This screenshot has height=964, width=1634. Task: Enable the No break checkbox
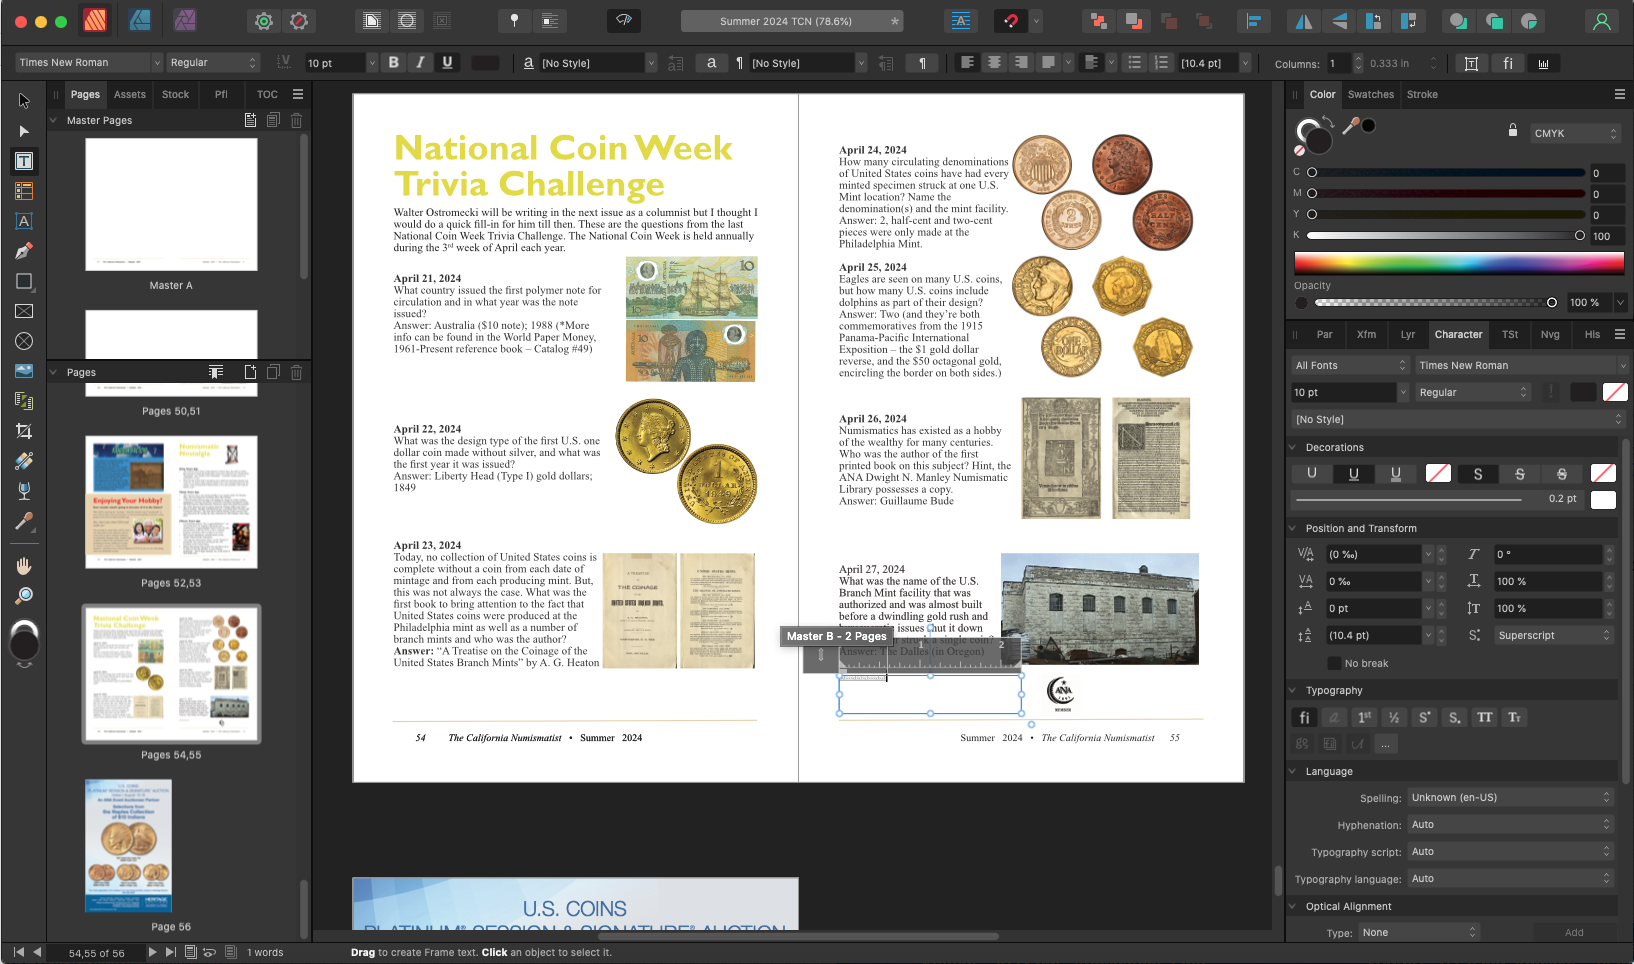1334,663
